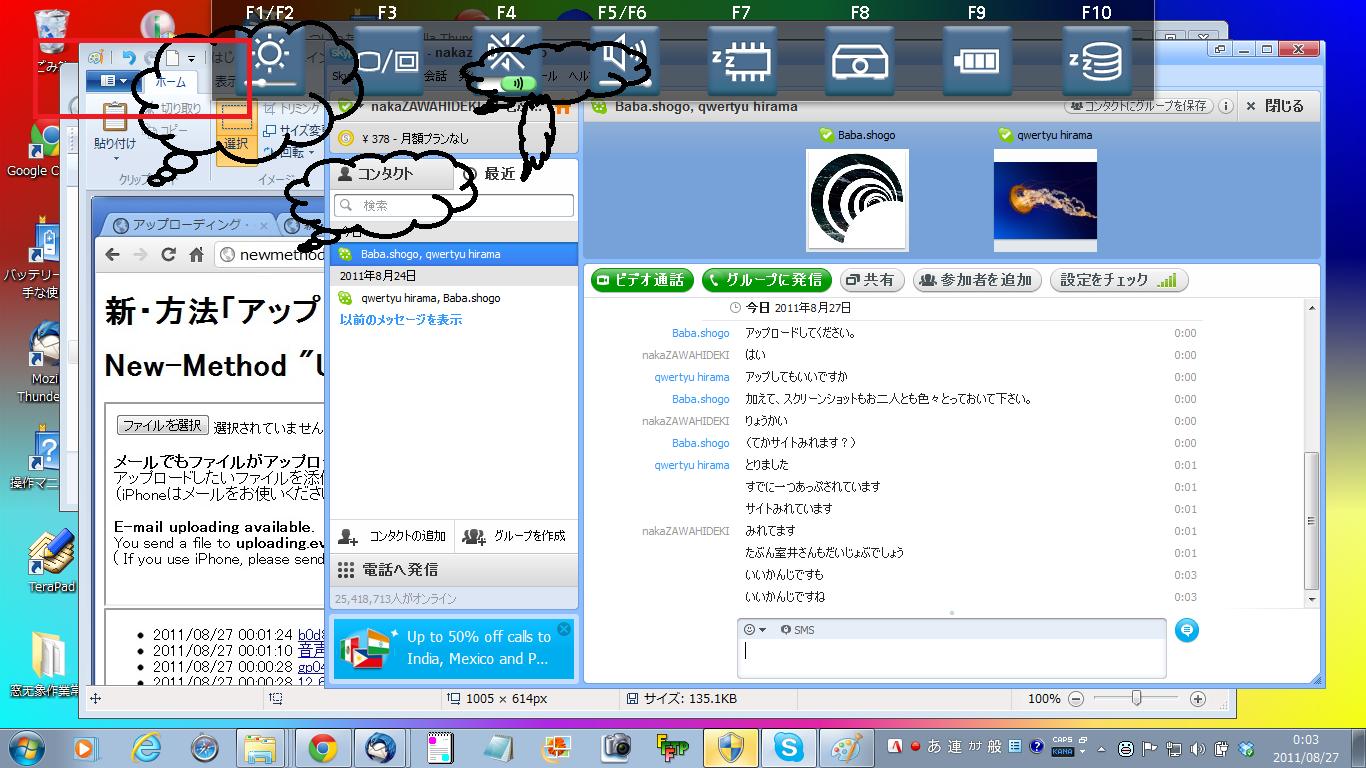Image resolution: width=1366 pixels, height=768 pixels.
Task: Click the system tray volume icon
Action: click(1197, 747)
